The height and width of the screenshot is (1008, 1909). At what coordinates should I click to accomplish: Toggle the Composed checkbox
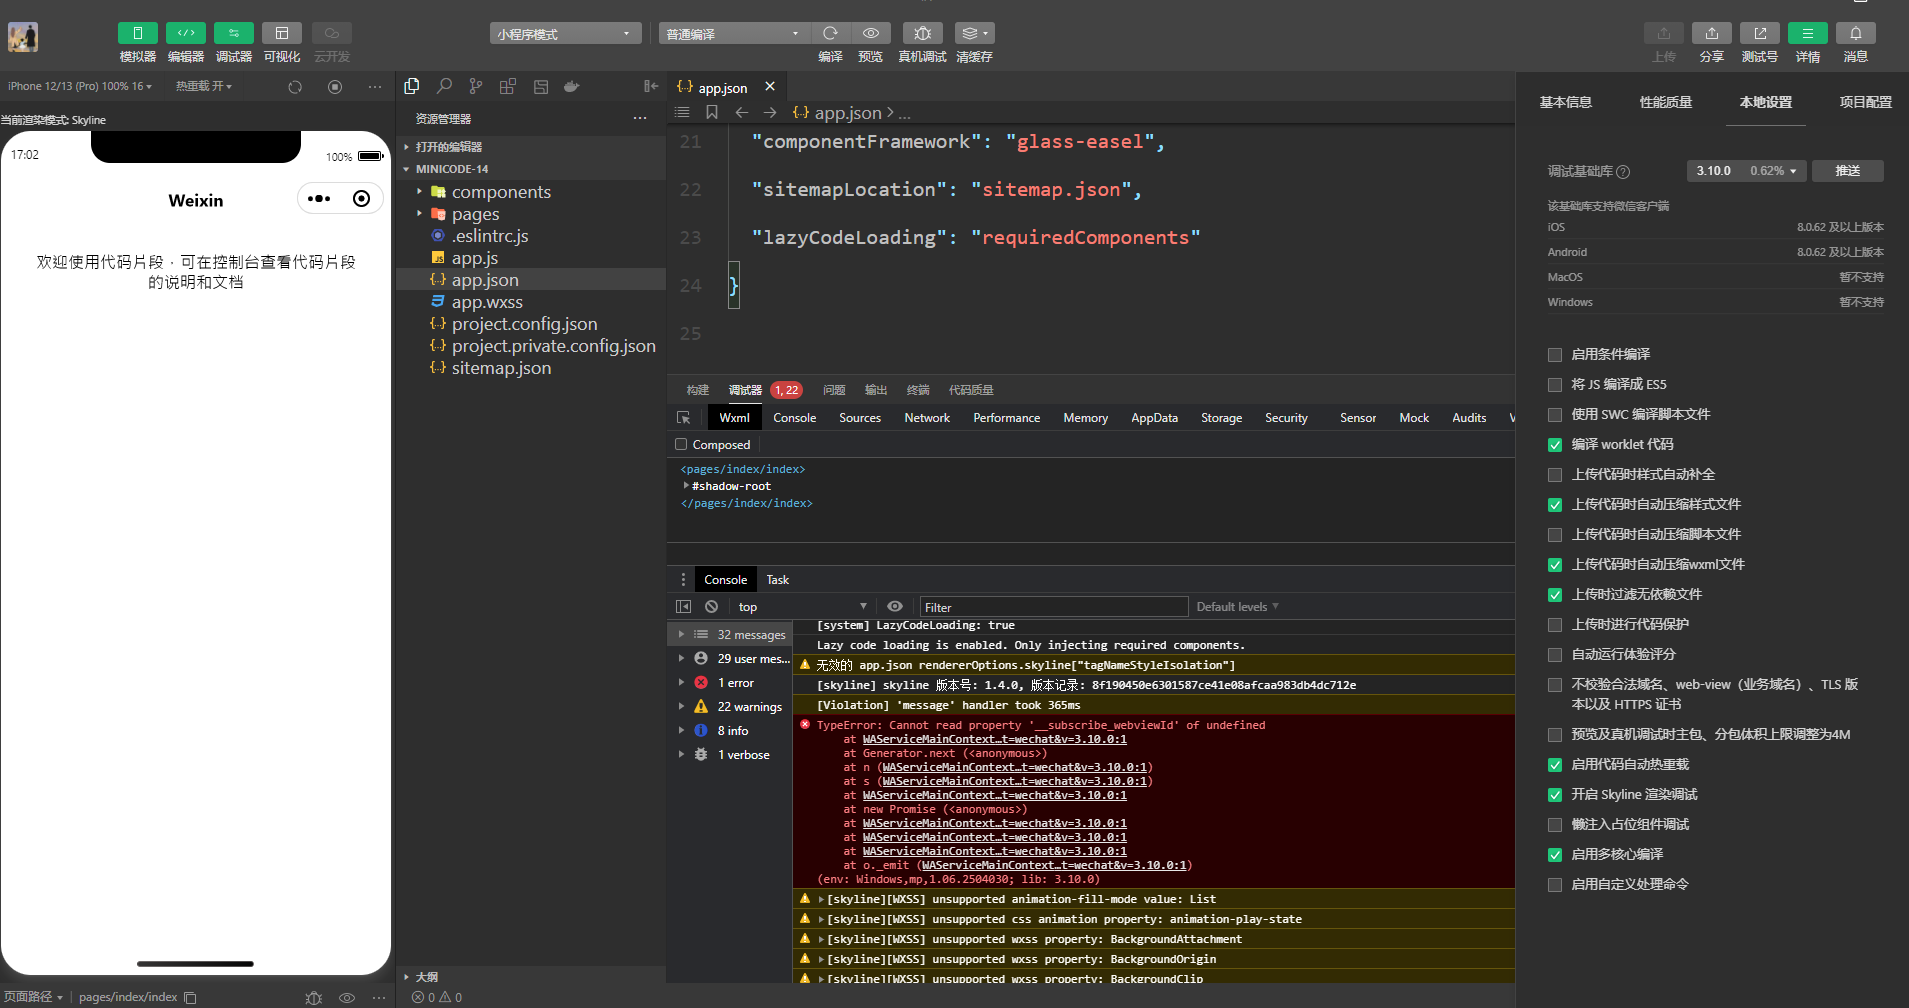click(x=681, y=445)
